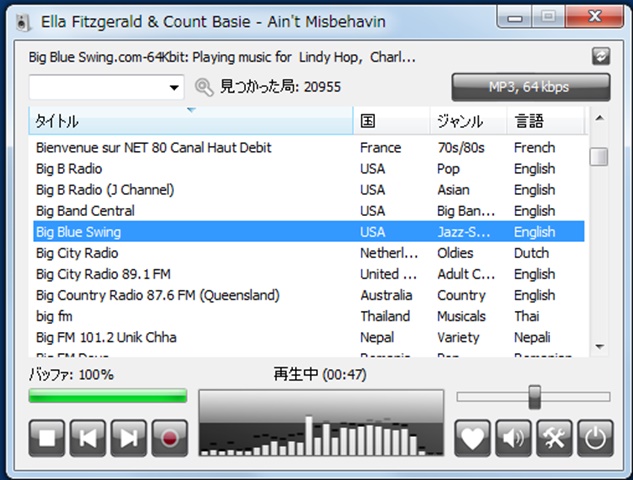Image resolution: width=633 pixels, height=480 pixels.
Task: Click the audio spectrum visualizer
Action: click(x=321, y=423)
